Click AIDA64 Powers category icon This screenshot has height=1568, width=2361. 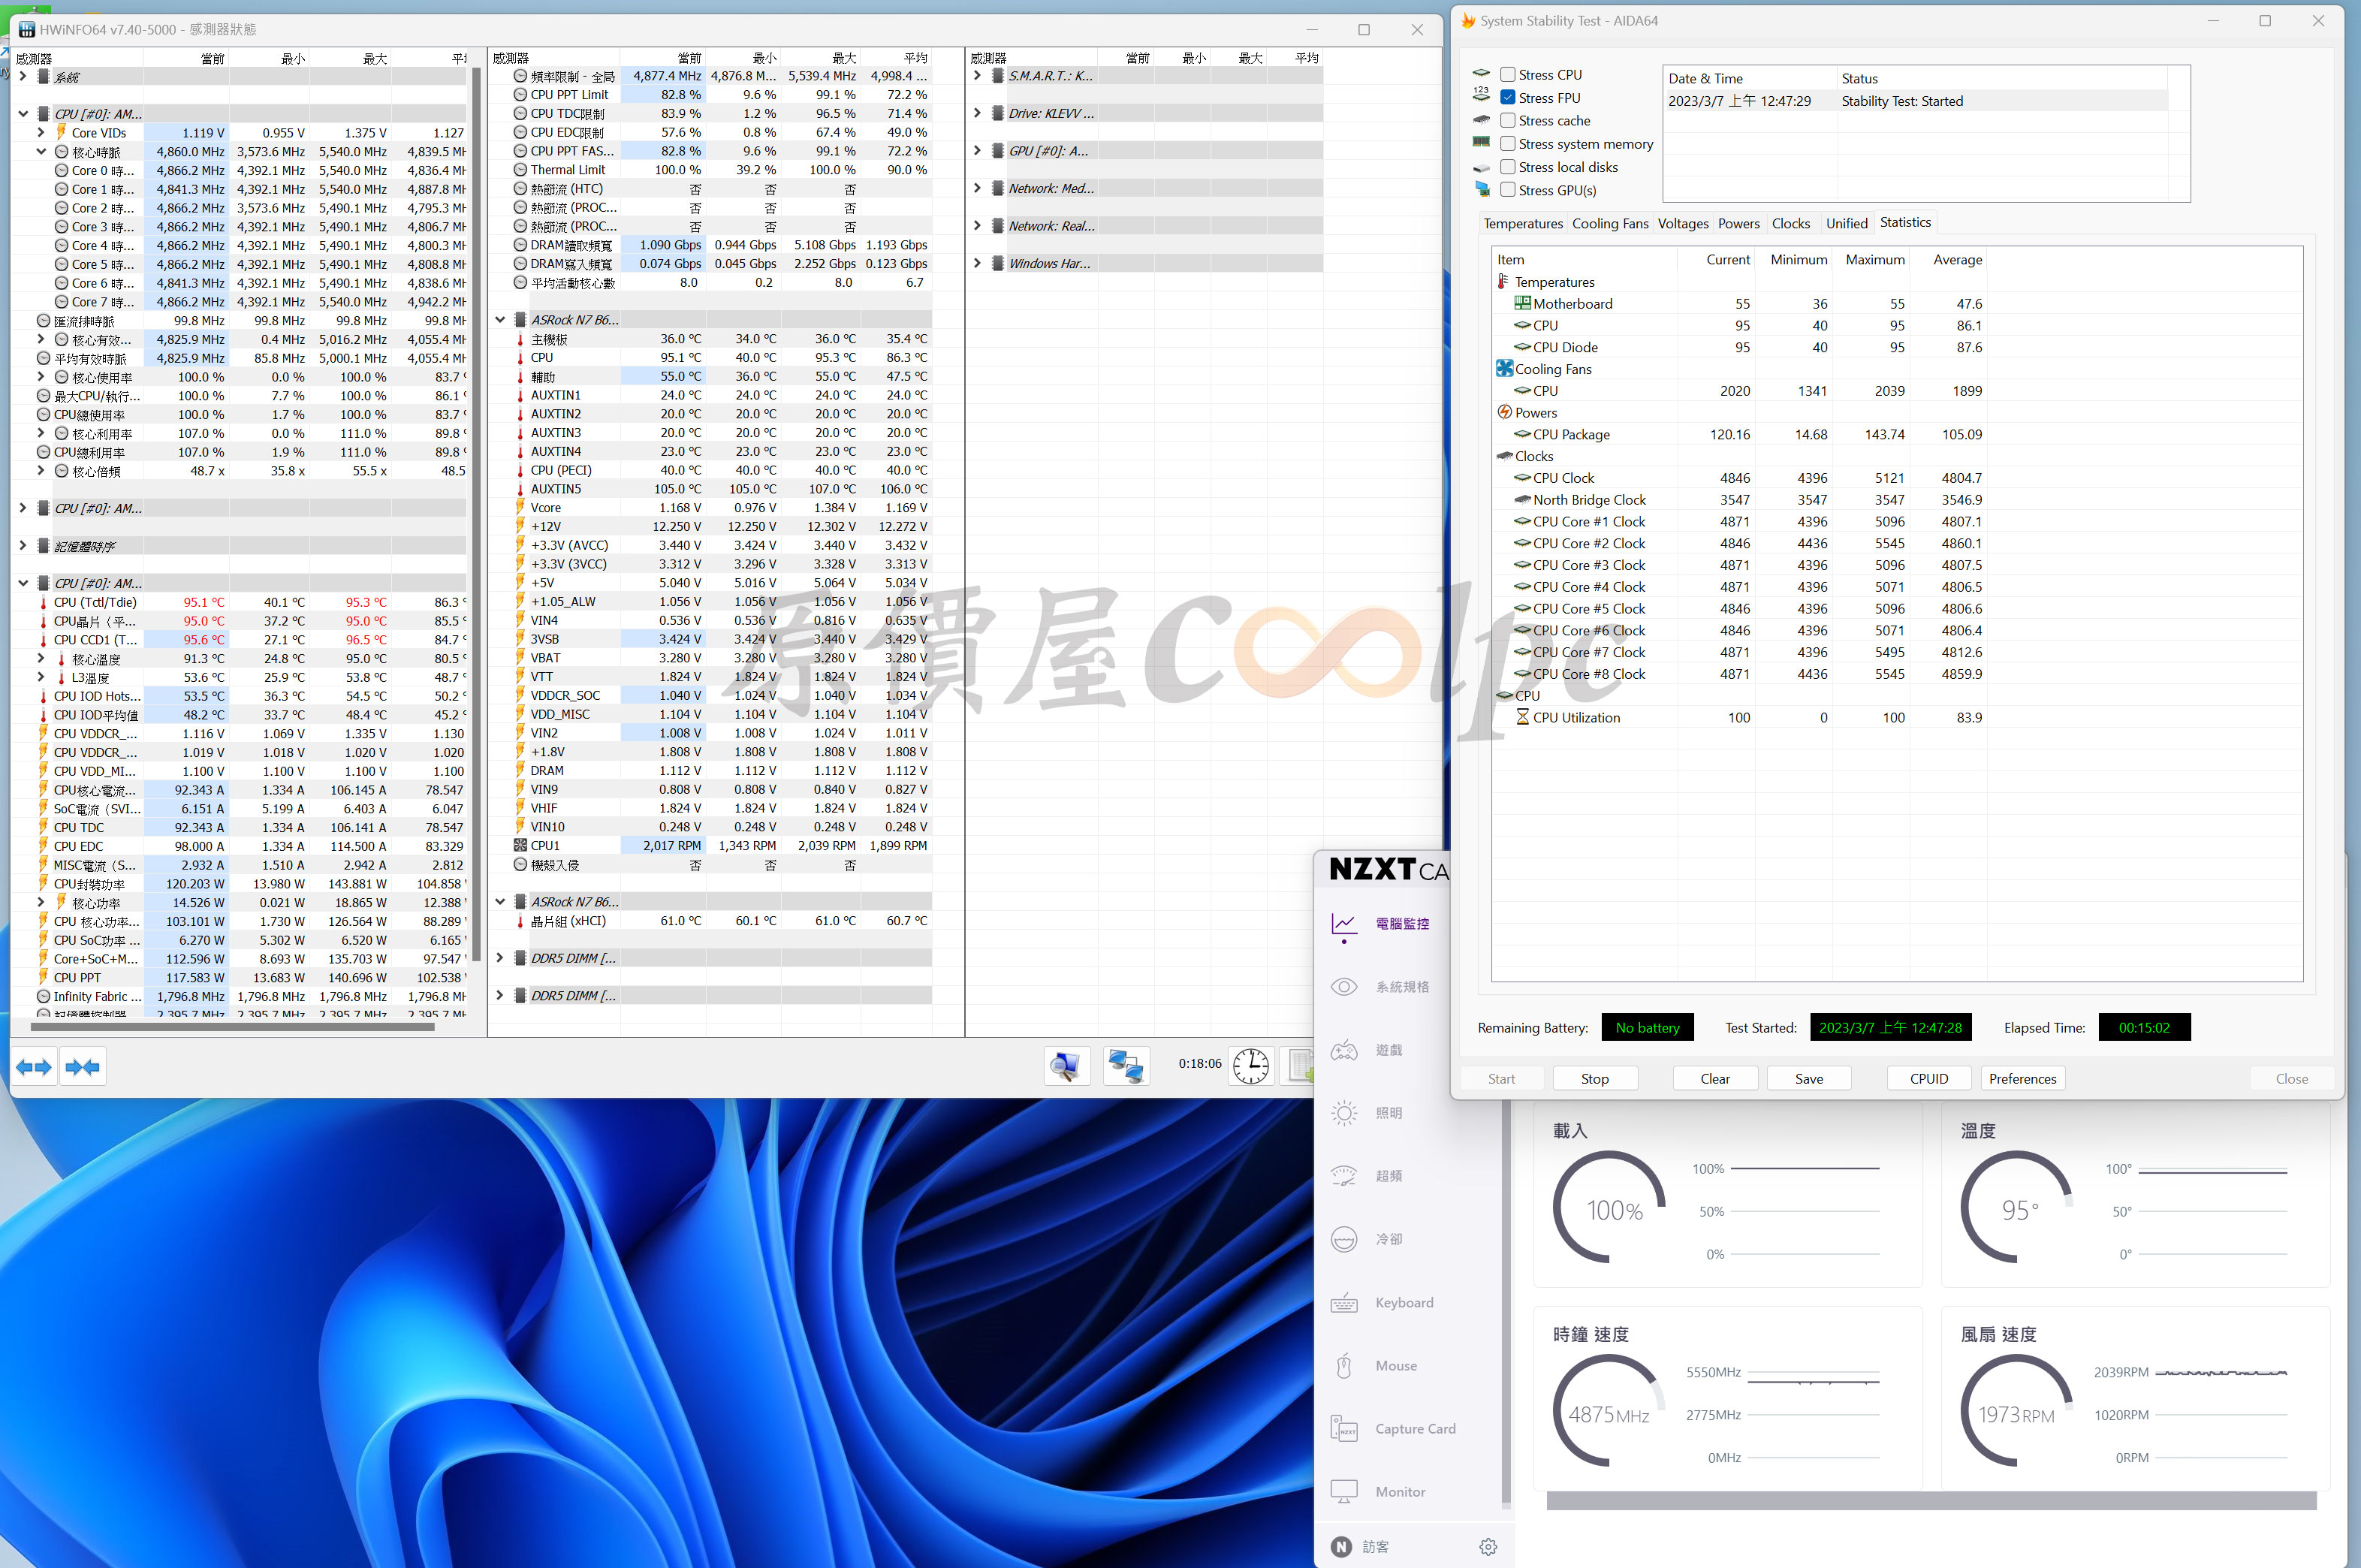pyautogui.click(x=1504, y=412)
